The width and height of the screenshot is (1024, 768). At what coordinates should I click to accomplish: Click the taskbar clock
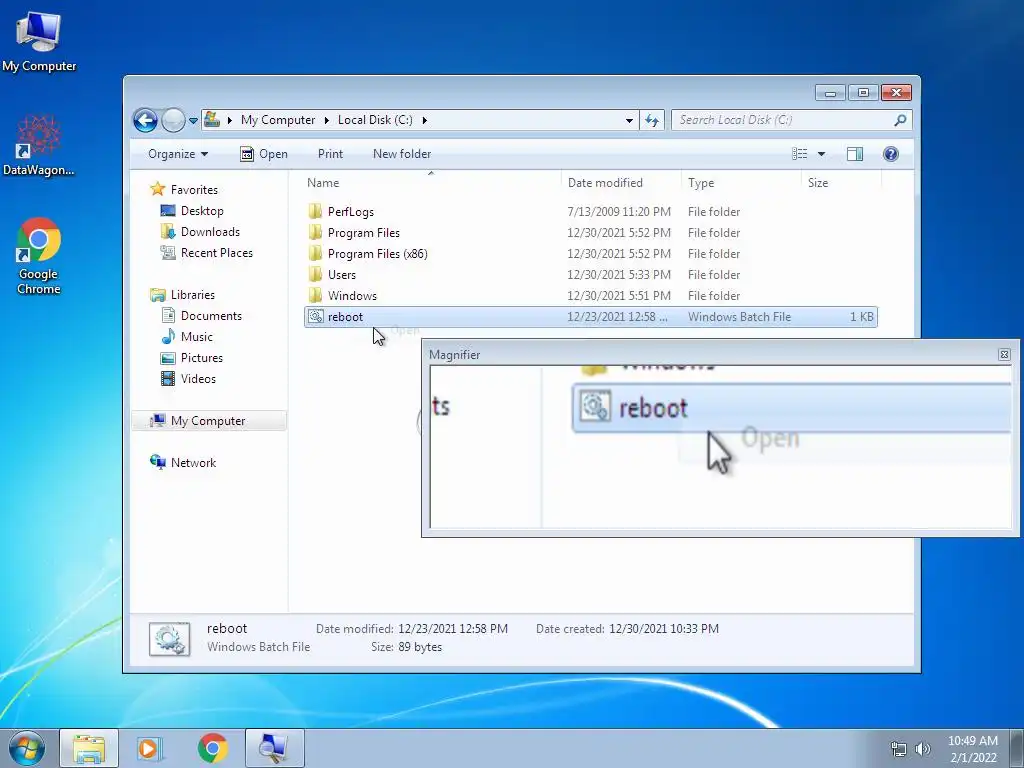point(973,749)
